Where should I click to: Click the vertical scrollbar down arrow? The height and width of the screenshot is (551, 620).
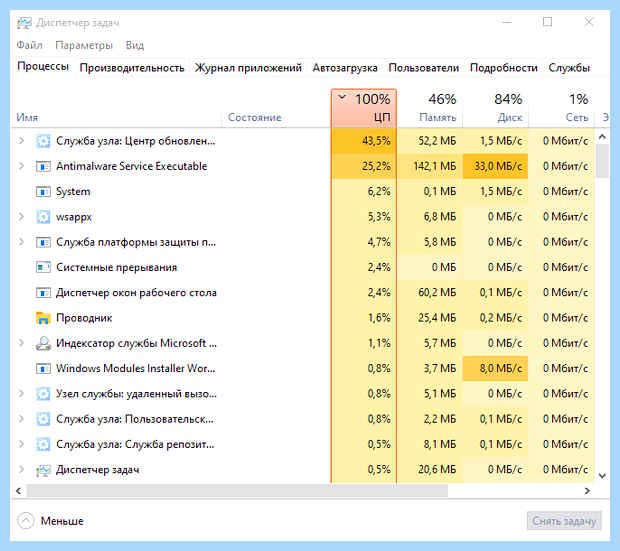click(x=602, y=476)
